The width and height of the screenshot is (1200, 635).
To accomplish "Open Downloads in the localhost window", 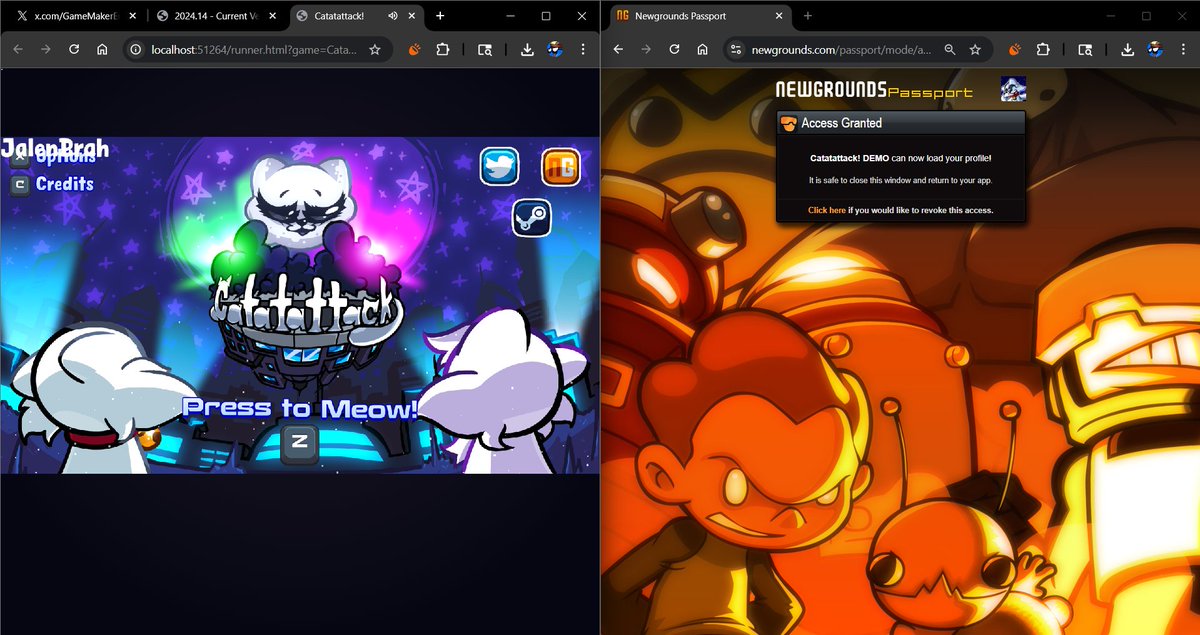I will coord(527,49).
